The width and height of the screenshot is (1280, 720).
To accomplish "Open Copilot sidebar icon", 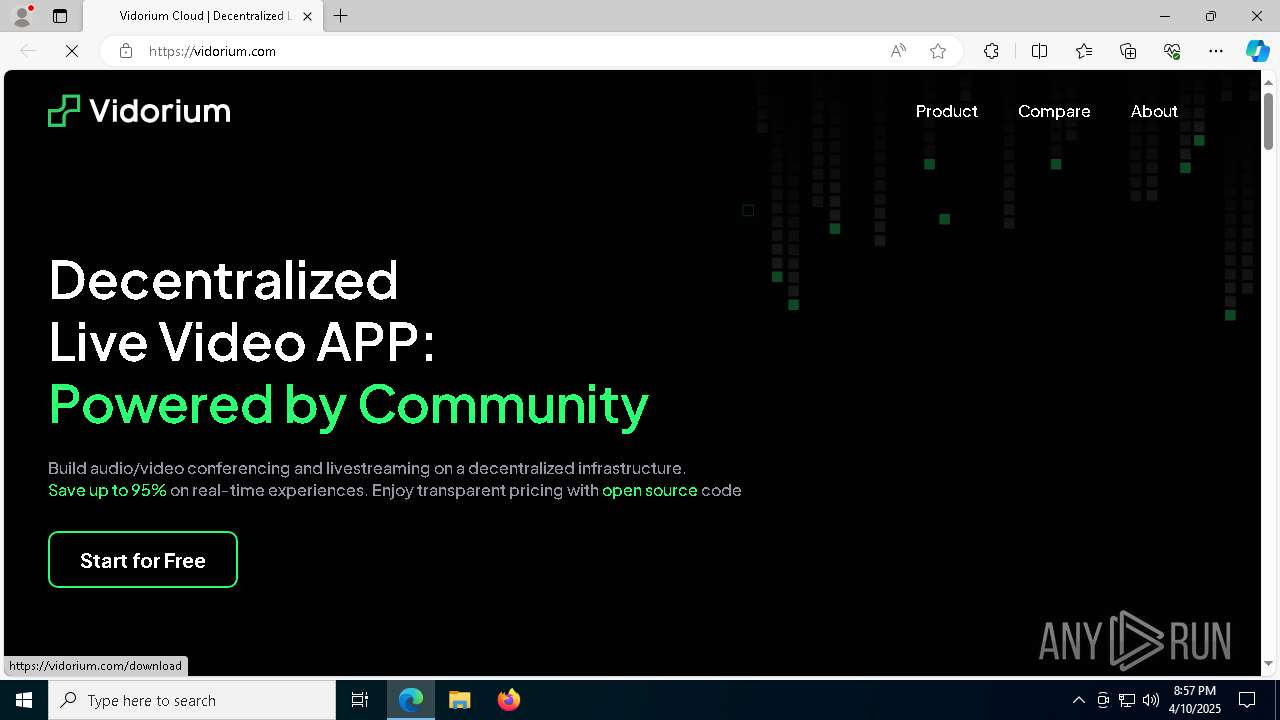I will tap(1257, 51).
